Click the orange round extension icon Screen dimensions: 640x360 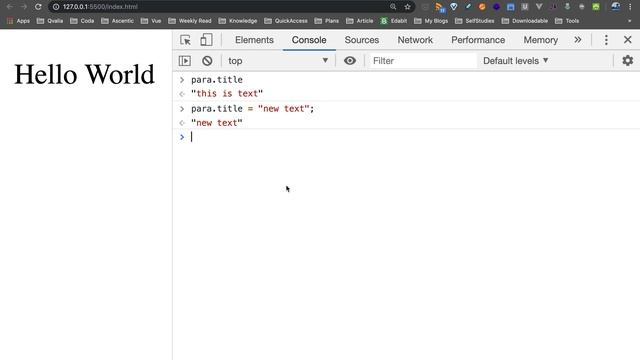[x=482, y=7]
